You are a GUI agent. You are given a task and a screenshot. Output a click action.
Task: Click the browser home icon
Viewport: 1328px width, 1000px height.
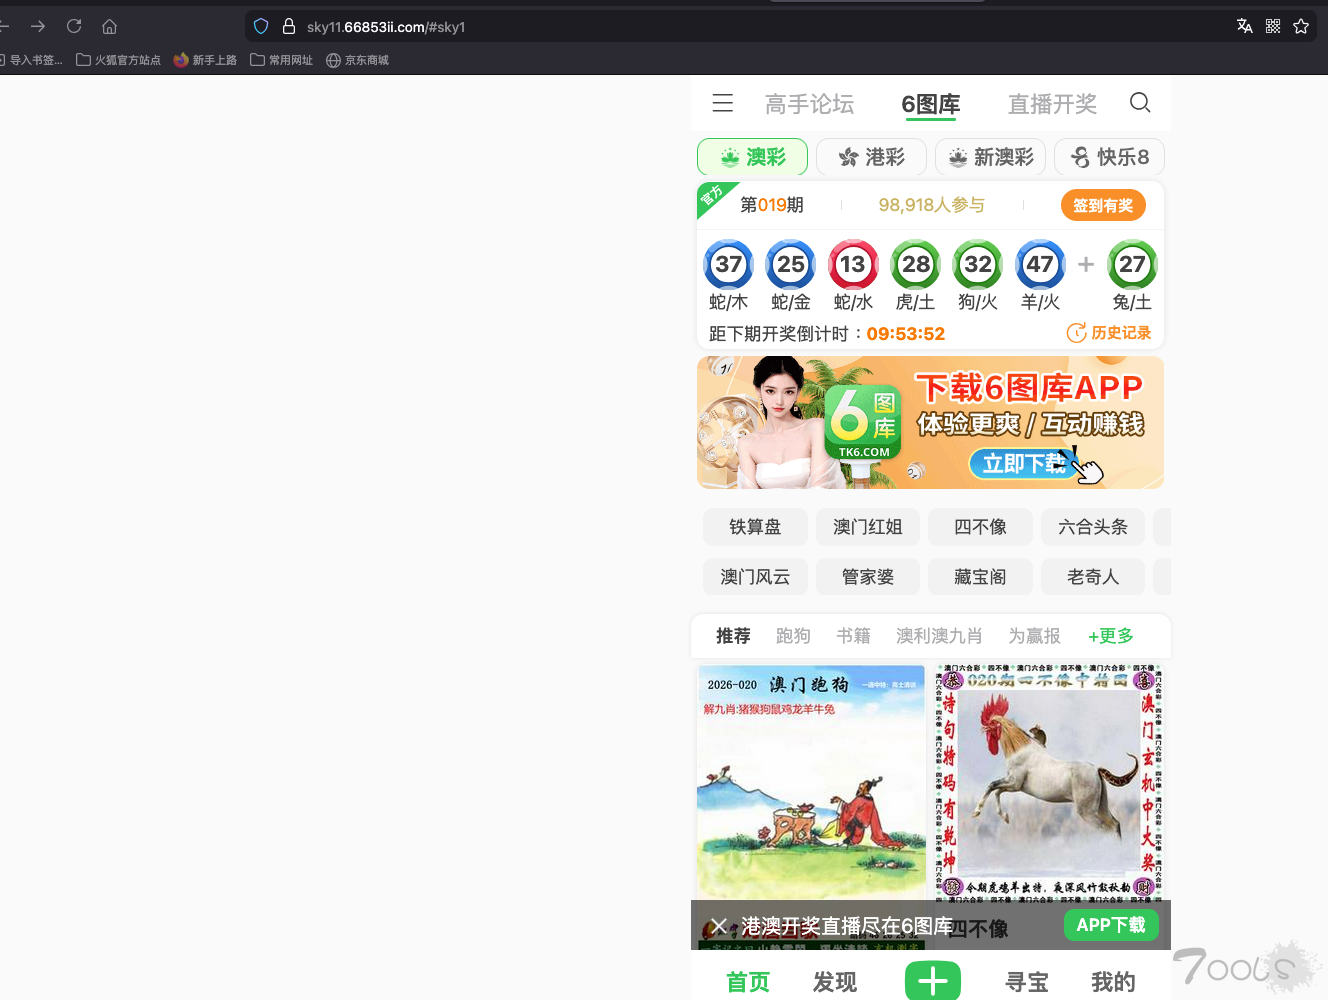pyautogui.click(x=110, y=27)
